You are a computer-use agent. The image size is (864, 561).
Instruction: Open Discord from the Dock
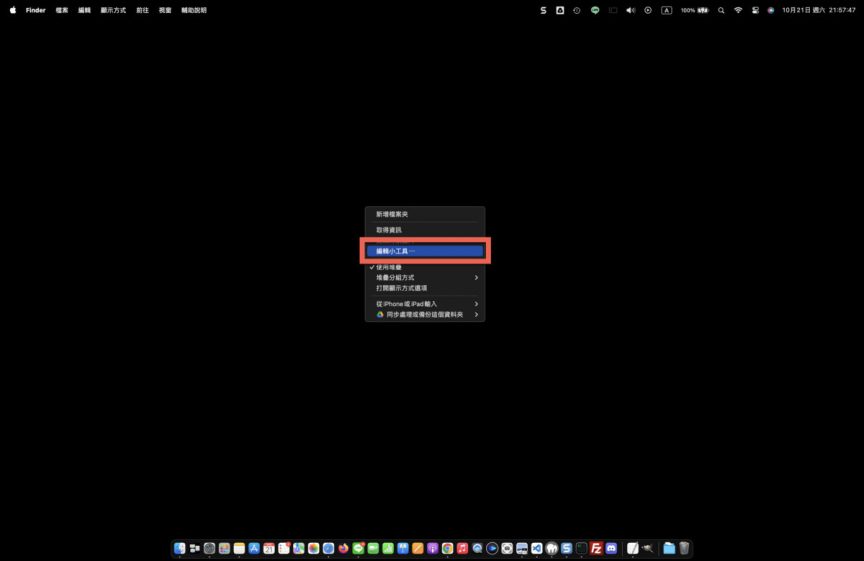(x=611, y=548)
